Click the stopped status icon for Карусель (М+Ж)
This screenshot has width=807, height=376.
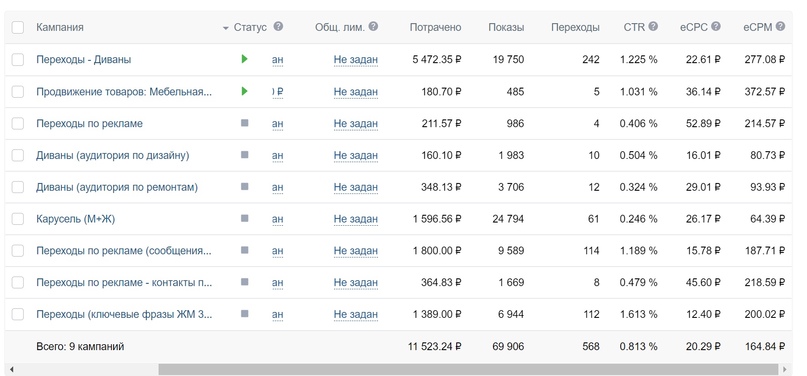click(x=244, y=218)
